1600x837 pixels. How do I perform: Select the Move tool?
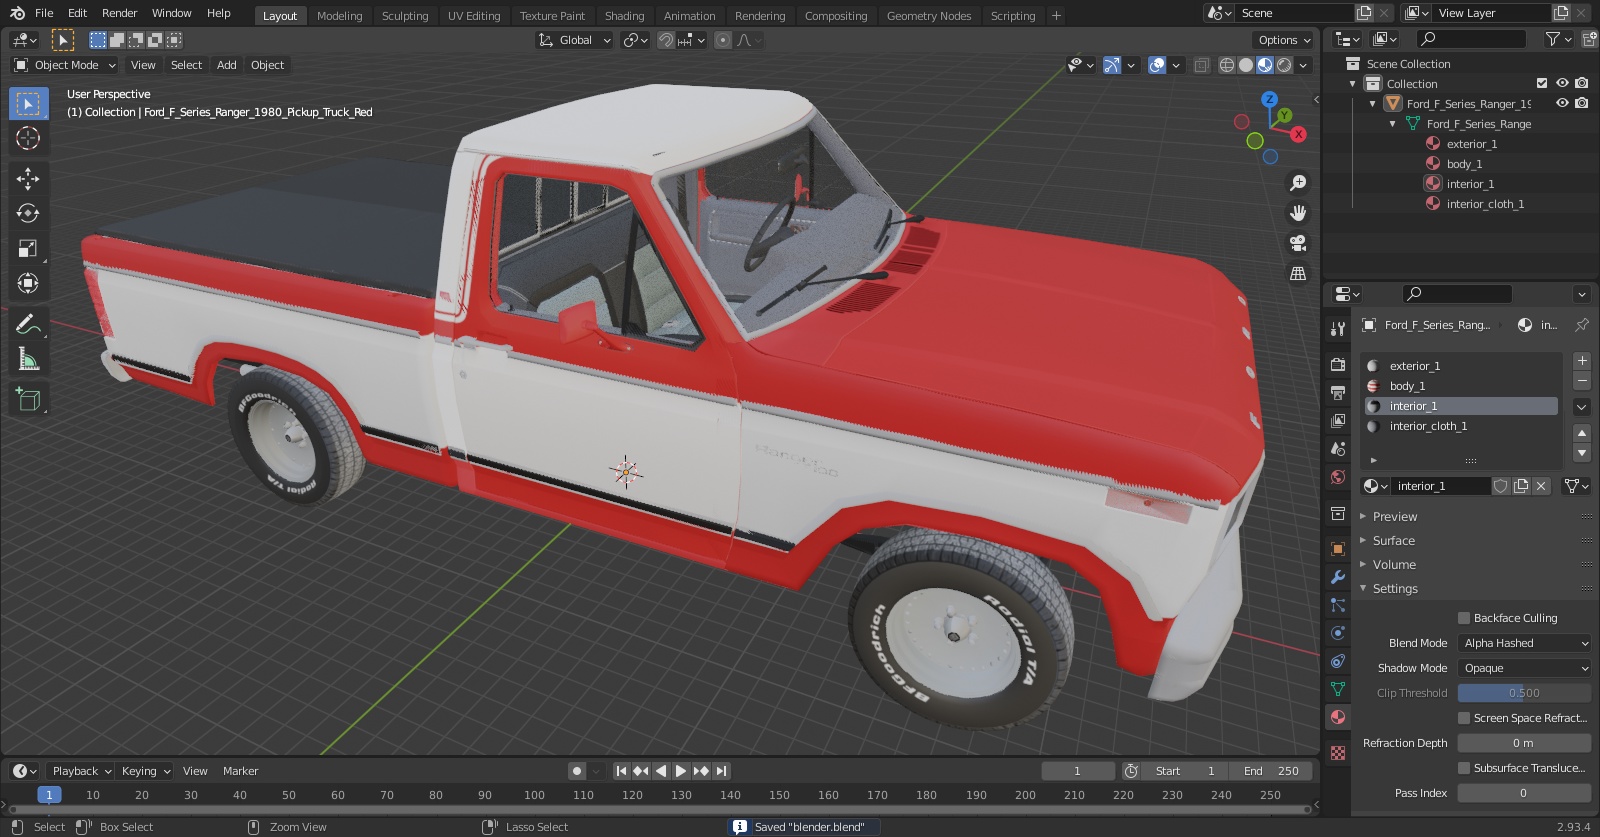tap(28, 178)
